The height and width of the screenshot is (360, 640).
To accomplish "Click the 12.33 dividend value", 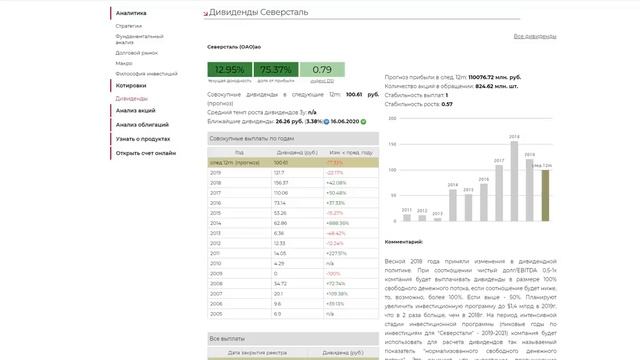I will [280, 243].
